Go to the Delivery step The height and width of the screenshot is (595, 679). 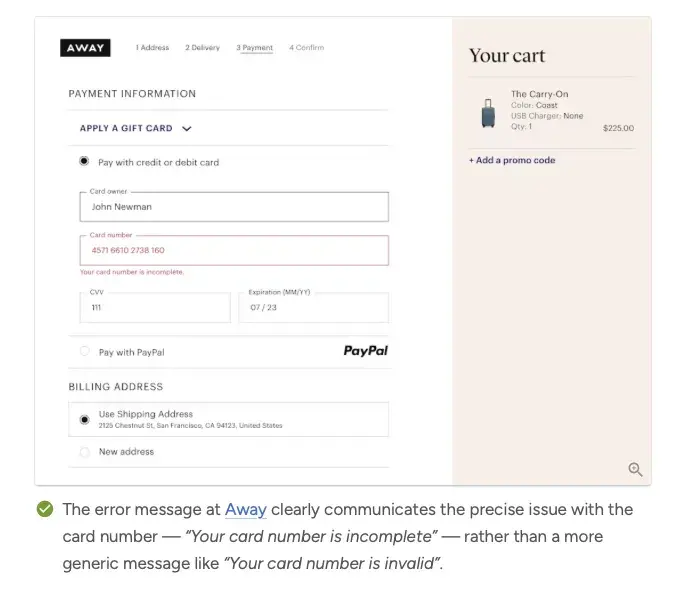202,48
